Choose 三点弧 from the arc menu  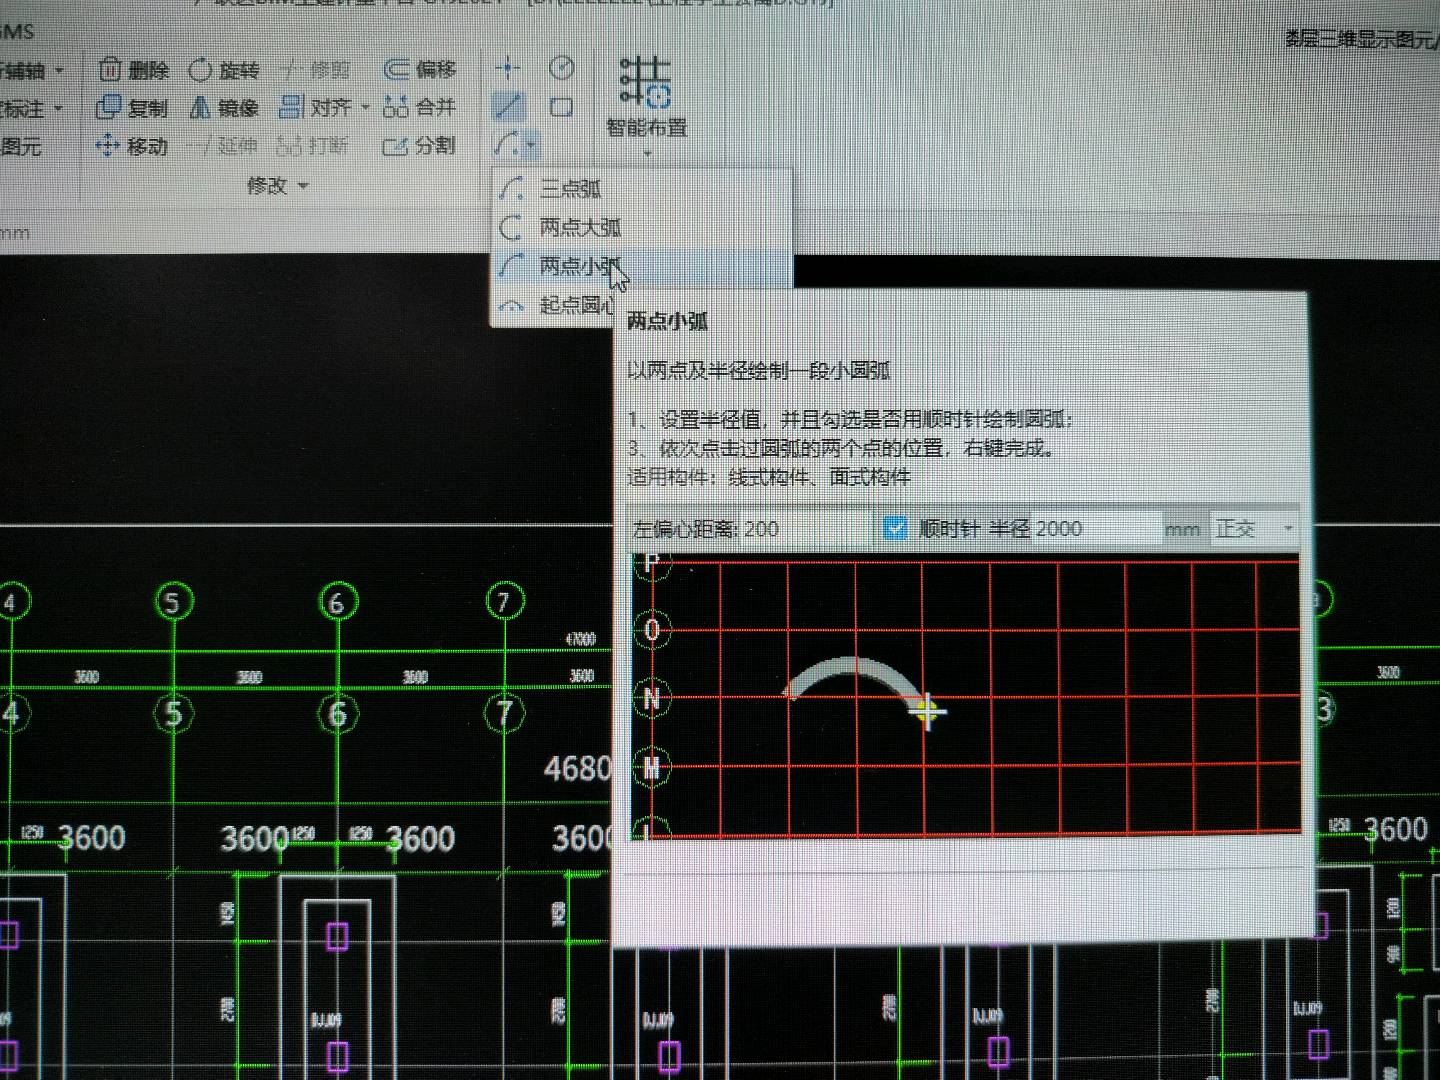pyautogui.click(x=570, y=186)
